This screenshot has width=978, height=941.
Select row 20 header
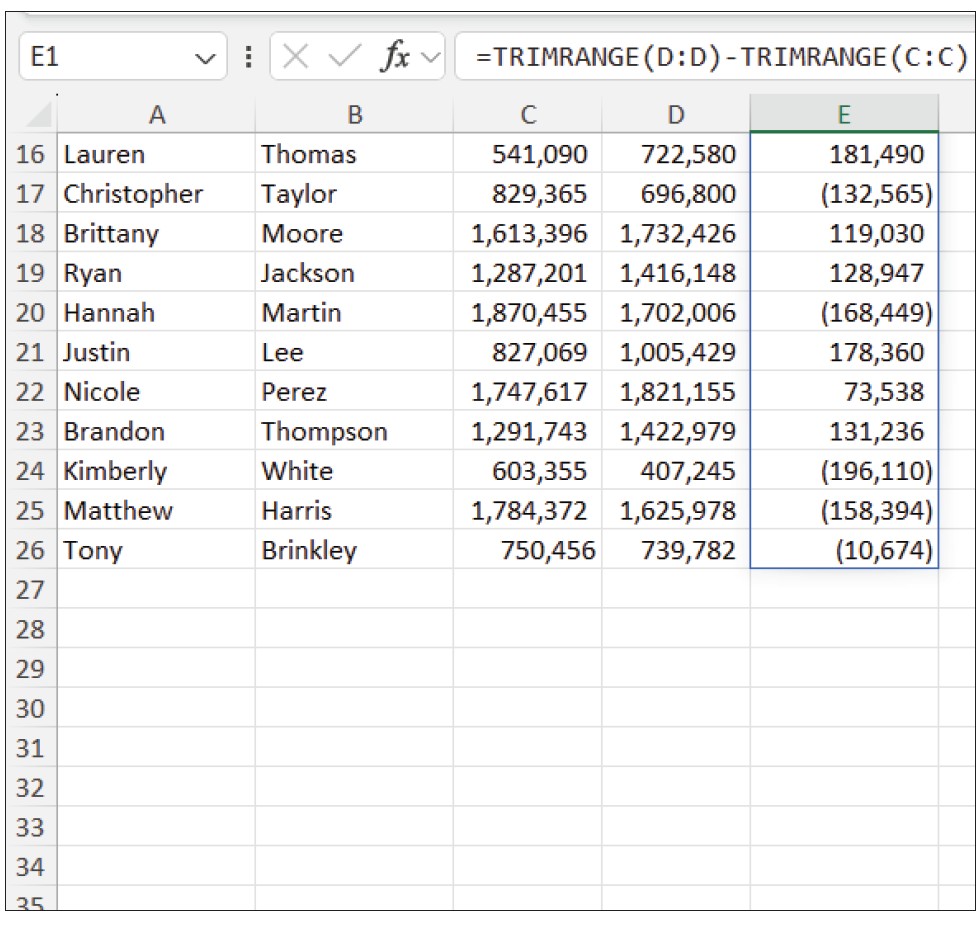31,313
